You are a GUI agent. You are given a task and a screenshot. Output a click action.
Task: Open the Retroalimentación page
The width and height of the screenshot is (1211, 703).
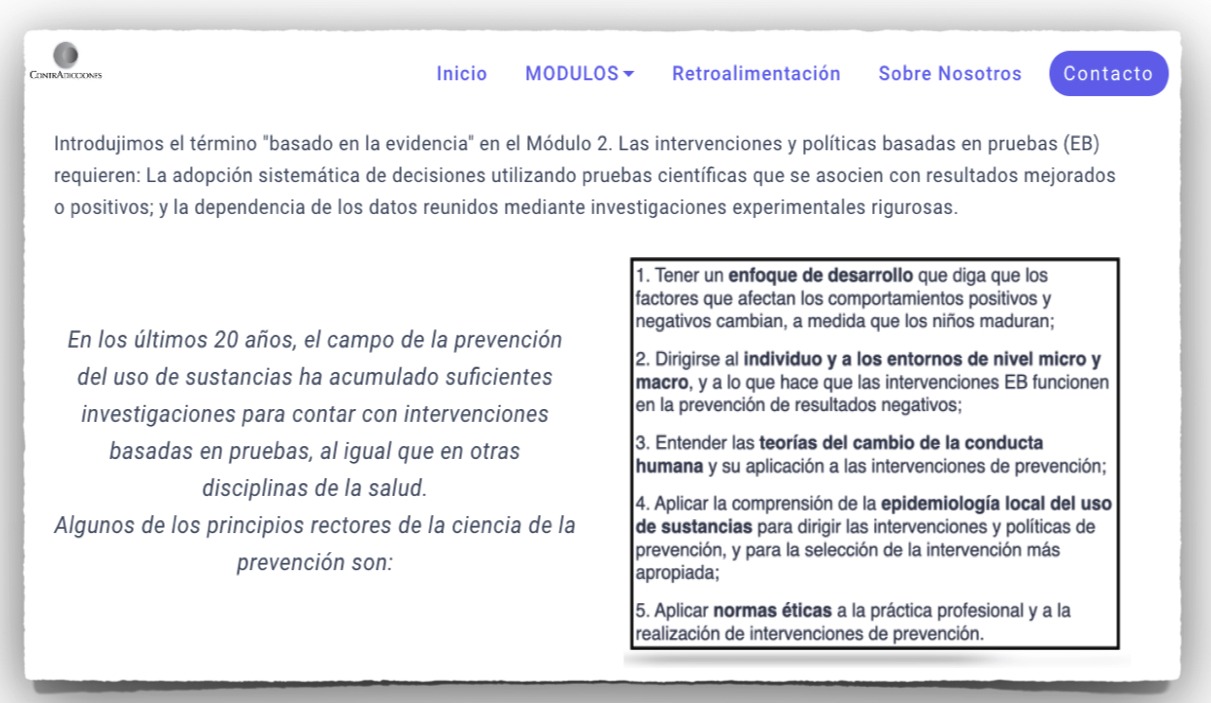coord(756,74)
